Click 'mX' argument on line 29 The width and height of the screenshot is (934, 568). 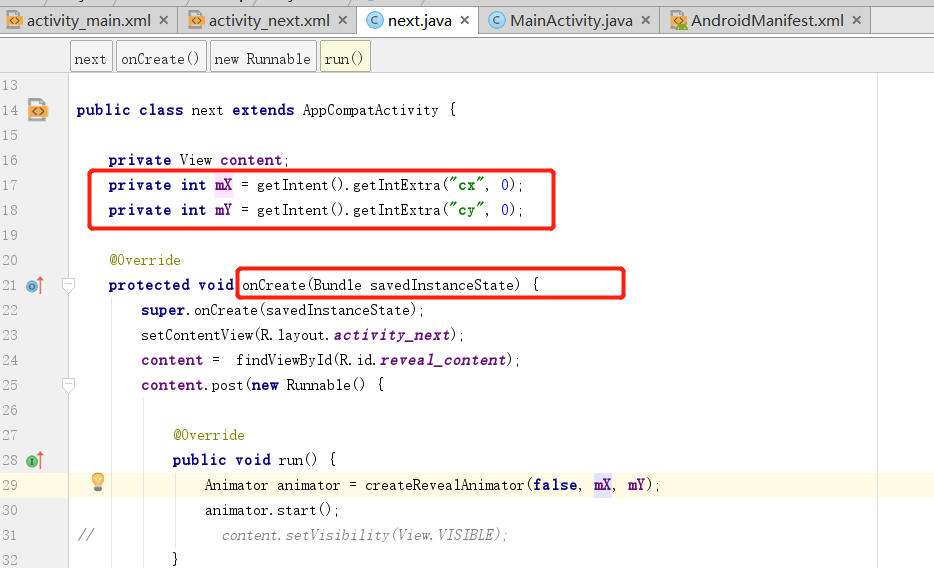point(603,485)
